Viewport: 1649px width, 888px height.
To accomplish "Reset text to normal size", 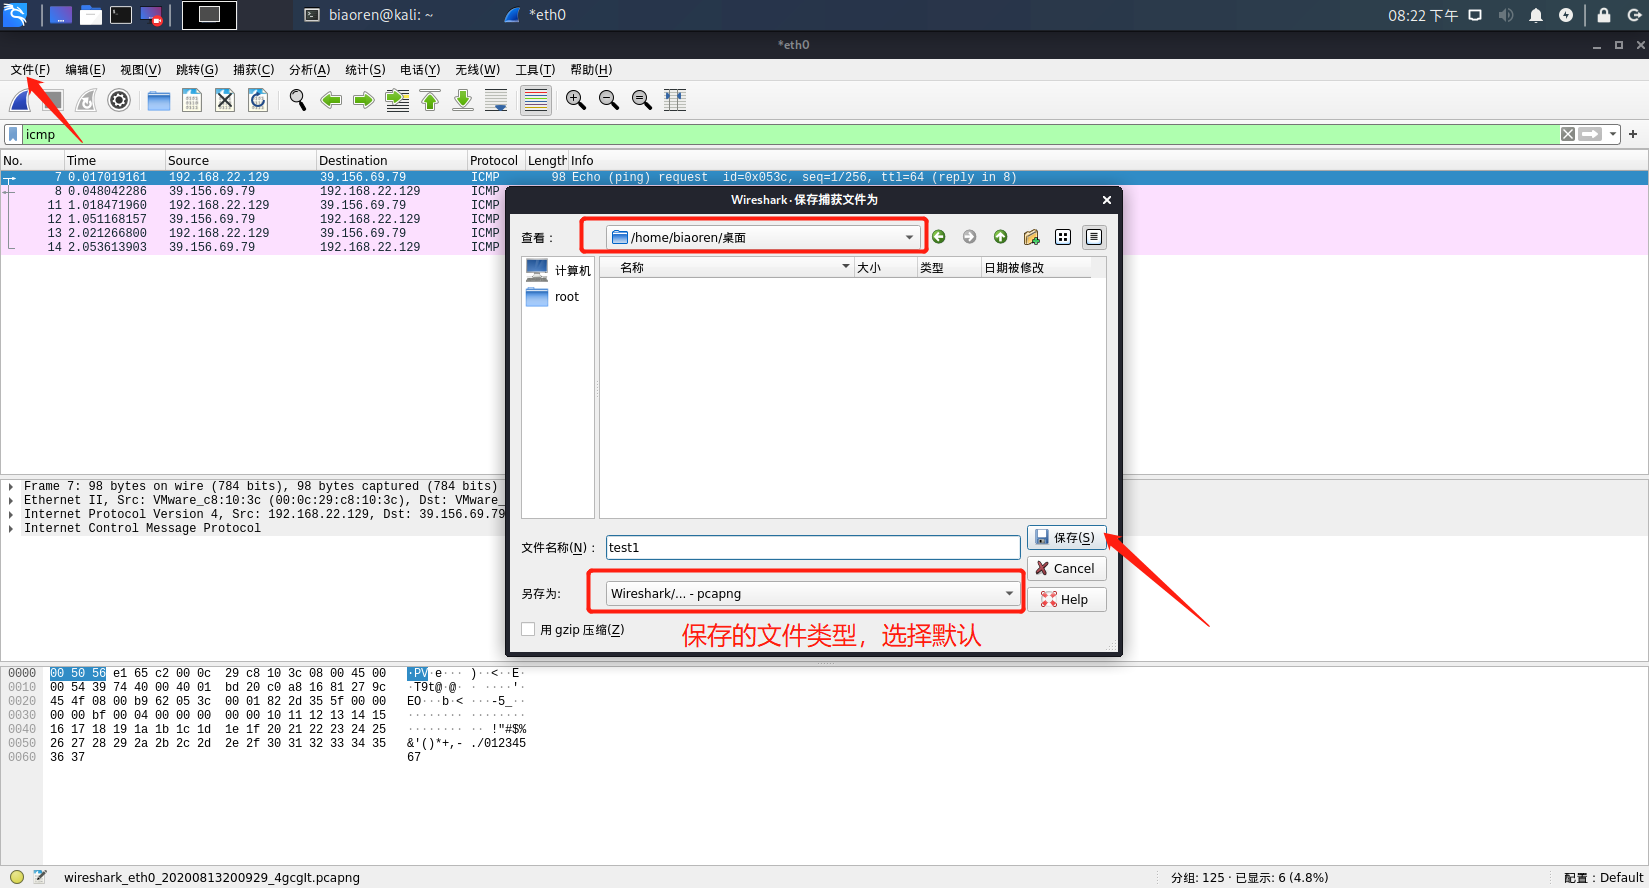I will click(x=642, y=100).
